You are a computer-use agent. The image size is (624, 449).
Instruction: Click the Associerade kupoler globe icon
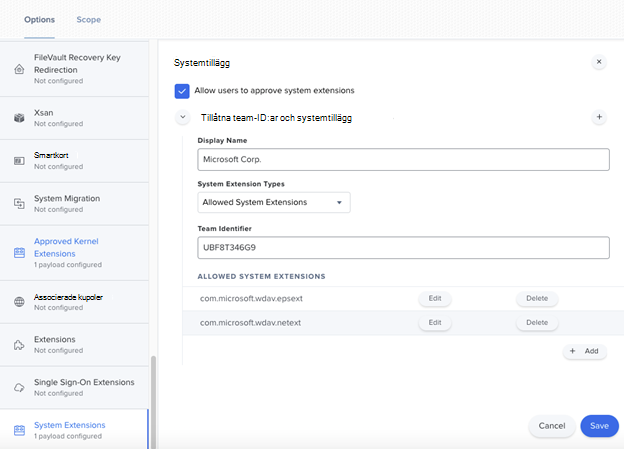19,302
